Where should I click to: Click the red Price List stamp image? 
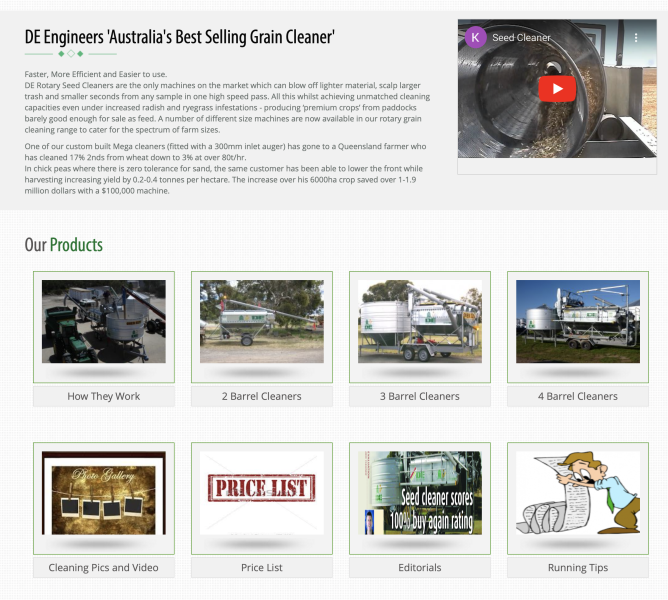click(262, 490)
